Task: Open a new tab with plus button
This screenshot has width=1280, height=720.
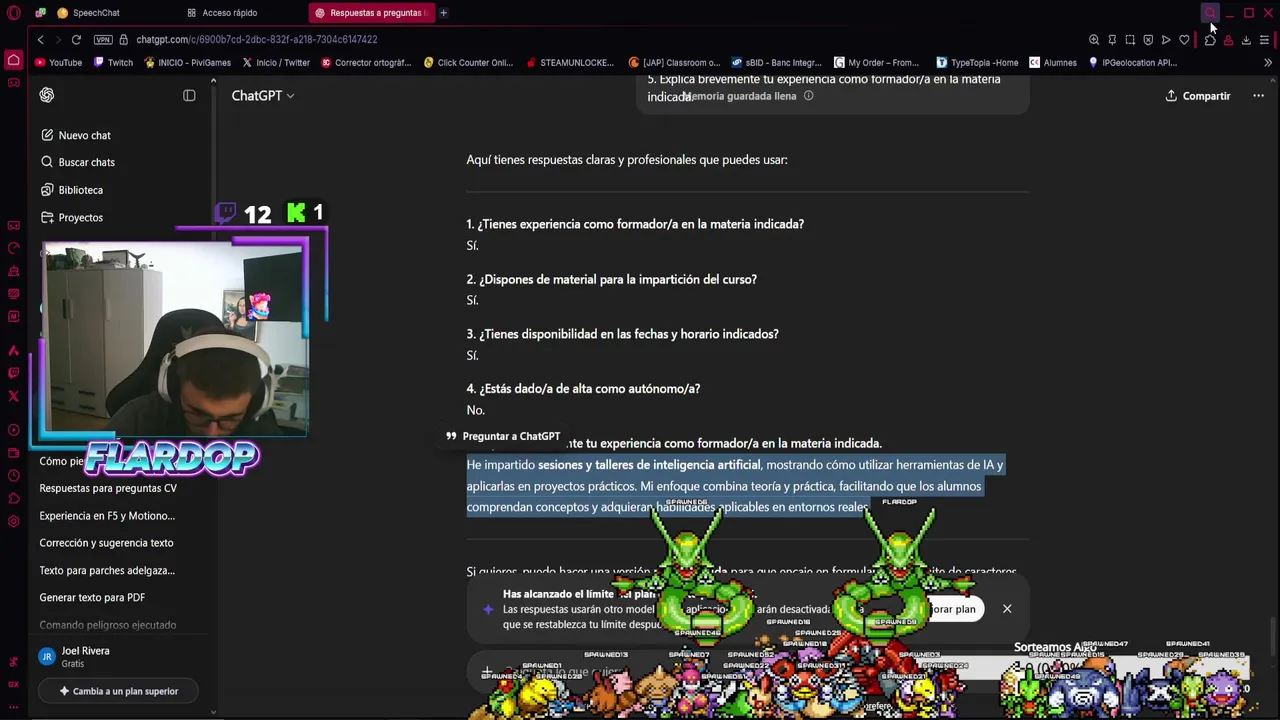Action: click(443, 13)
